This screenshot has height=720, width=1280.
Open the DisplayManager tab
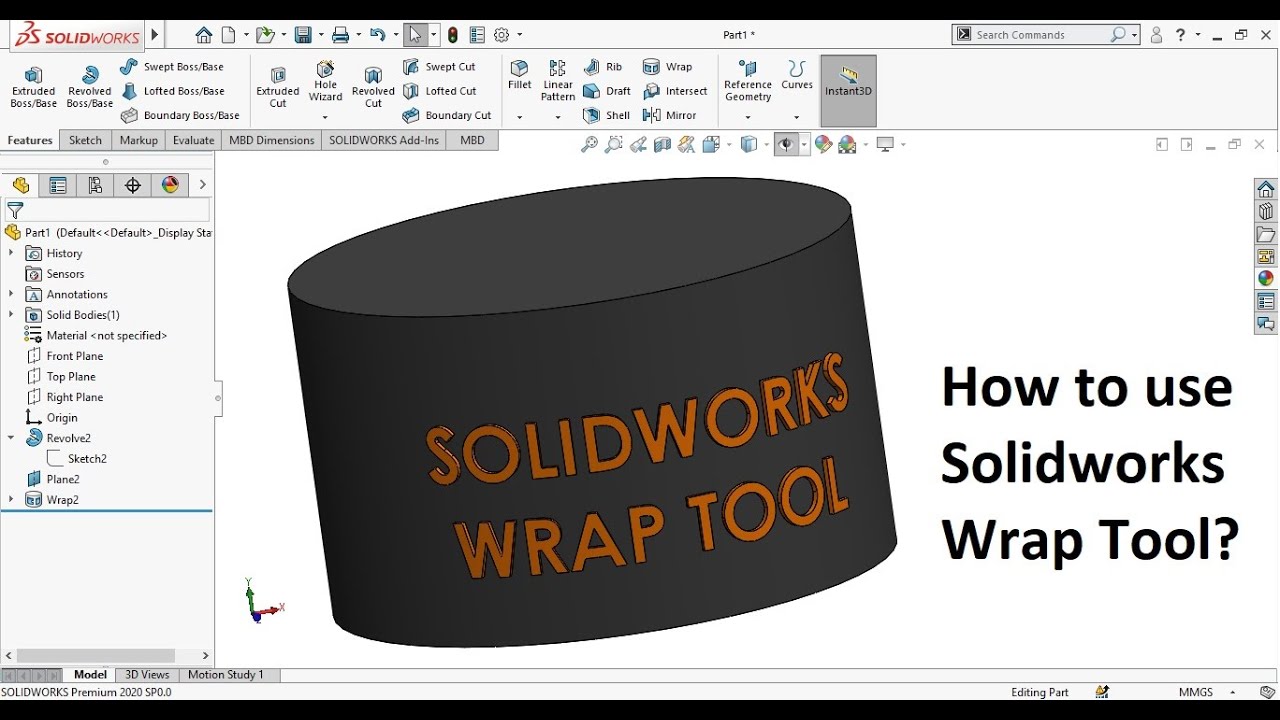(170, 185)
